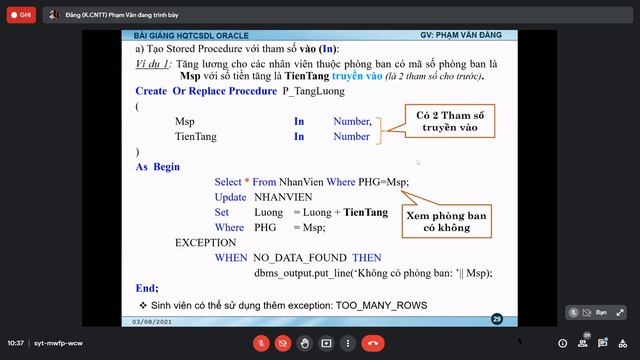This screenshot has width=640, height=360.
Task: Expand the self-view tile with the arrows icon
Action: 620,313
